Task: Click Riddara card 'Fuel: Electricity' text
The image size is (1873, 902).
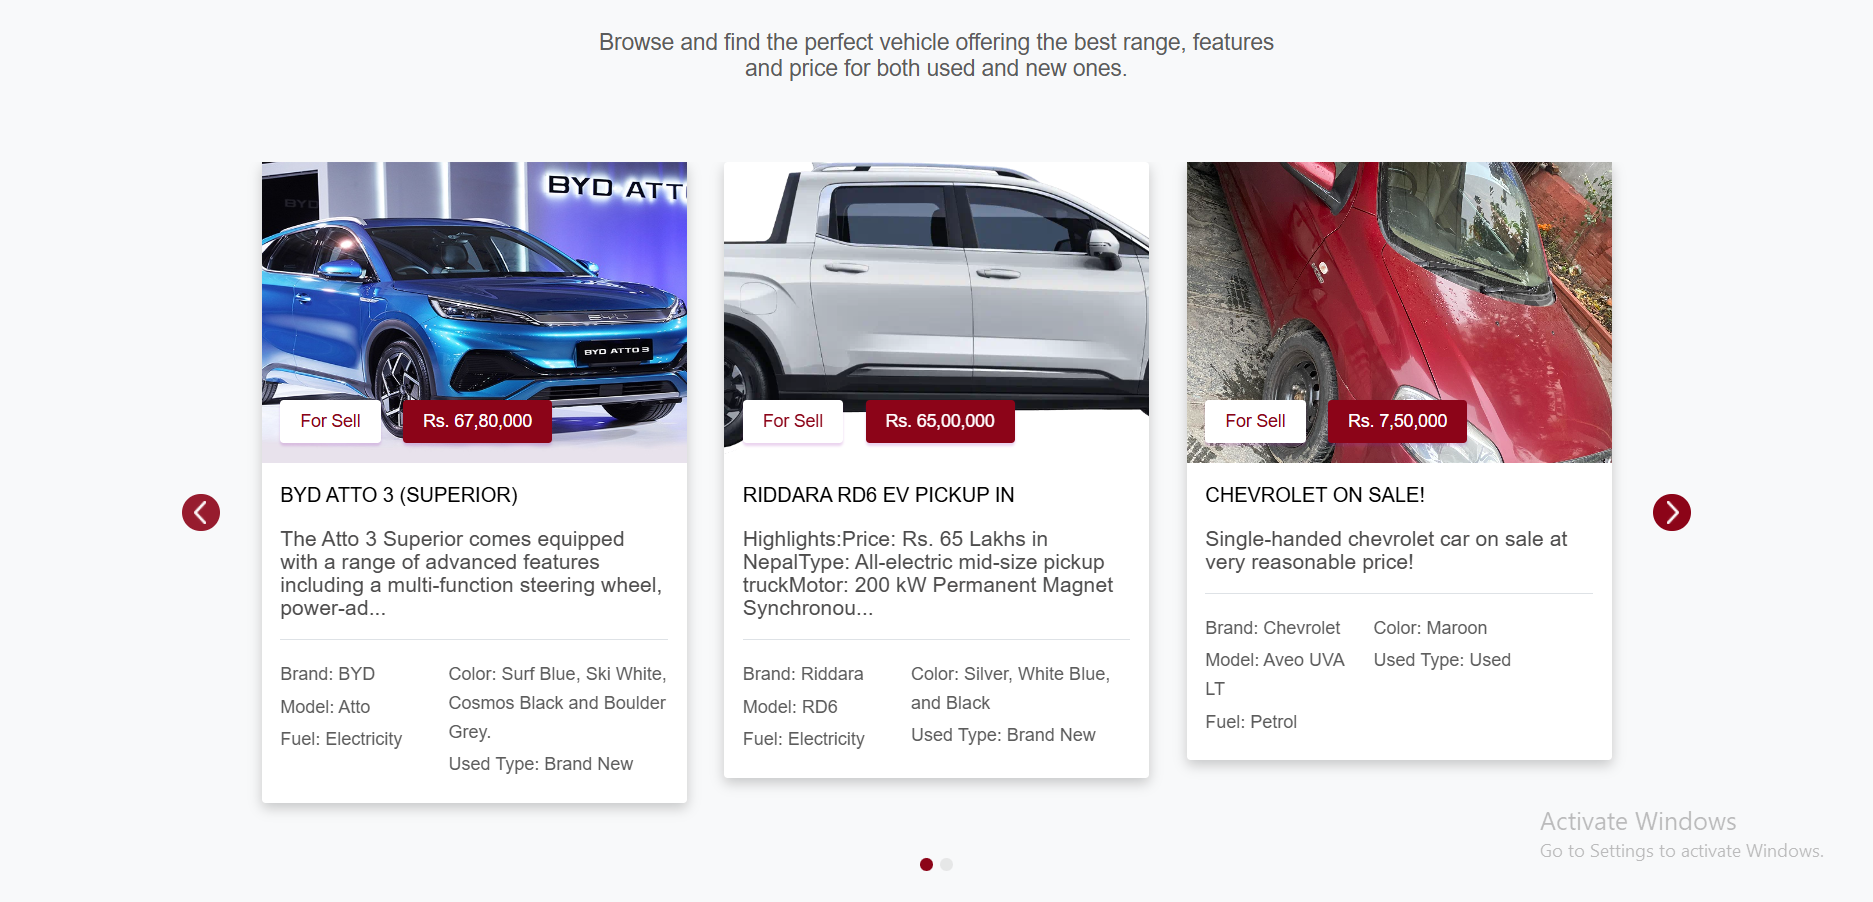Action: click(x=803, y=739)
